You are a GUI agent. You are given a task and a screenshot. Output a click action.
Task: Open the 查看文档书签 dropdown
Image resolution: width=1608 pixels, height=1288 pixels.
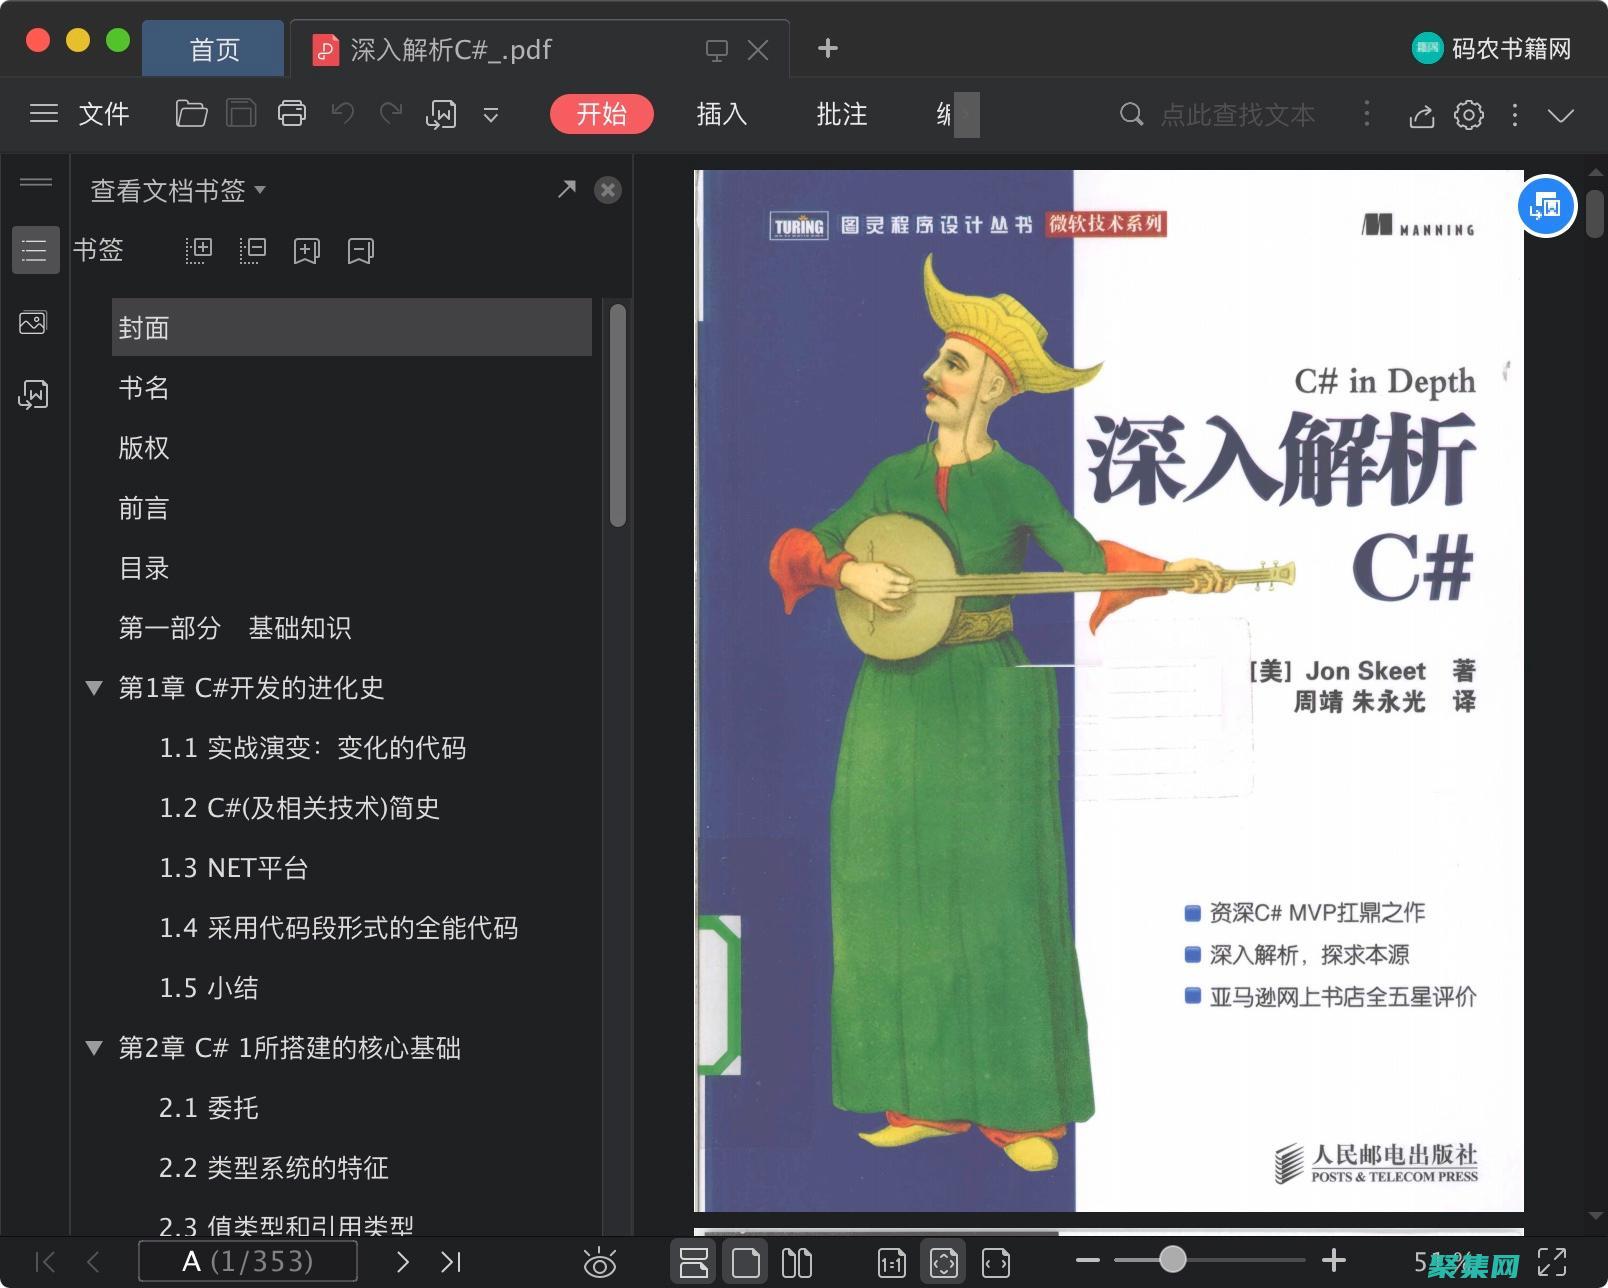click(176, 190)
